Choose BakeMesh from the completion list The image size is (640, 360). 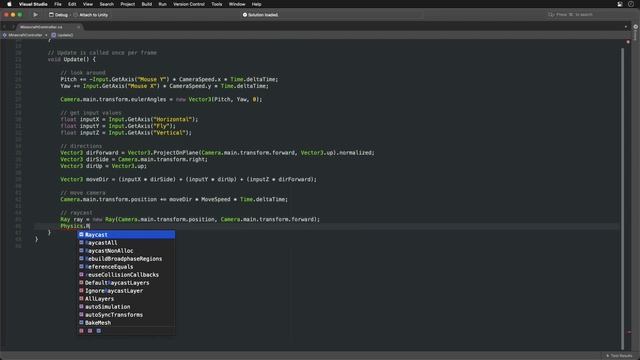126,322
